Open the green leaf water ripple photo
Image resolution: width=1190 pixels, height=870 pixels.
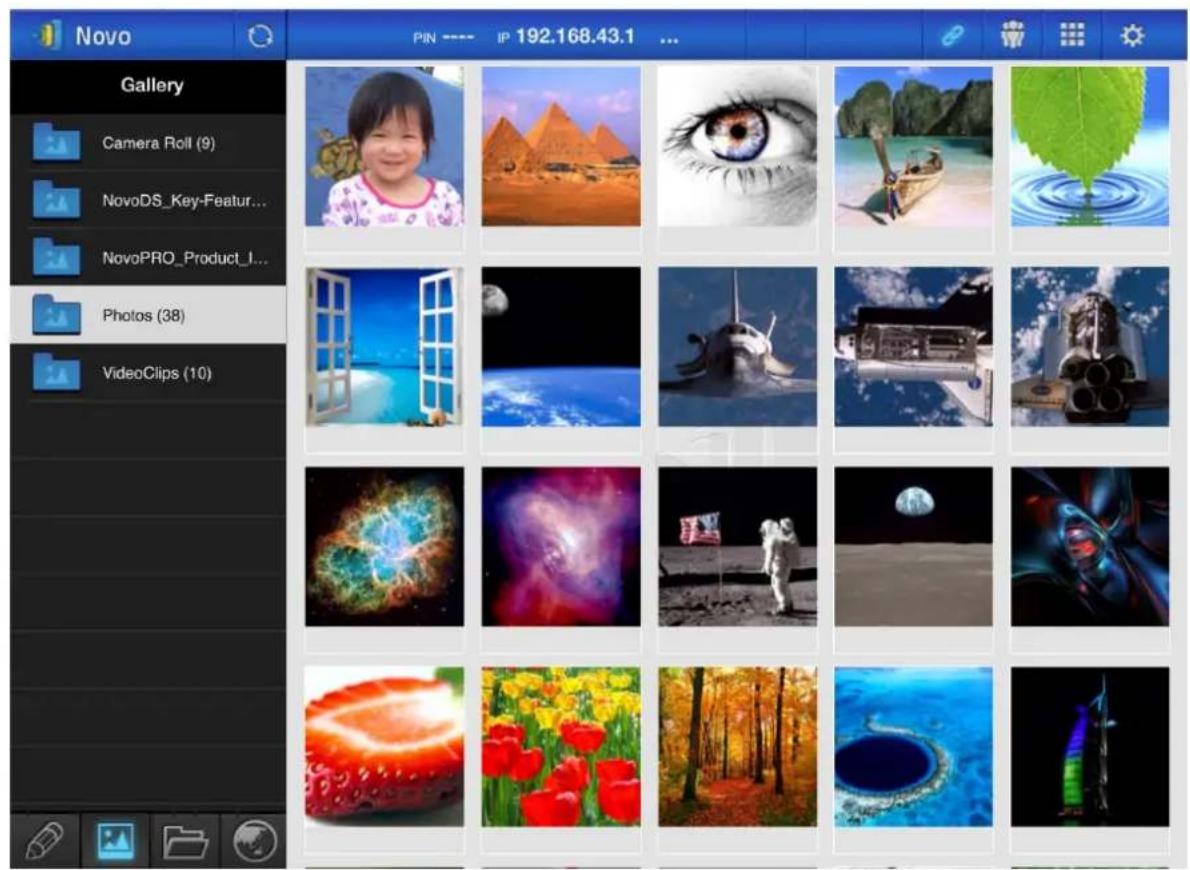click(x=1090, y=147)
